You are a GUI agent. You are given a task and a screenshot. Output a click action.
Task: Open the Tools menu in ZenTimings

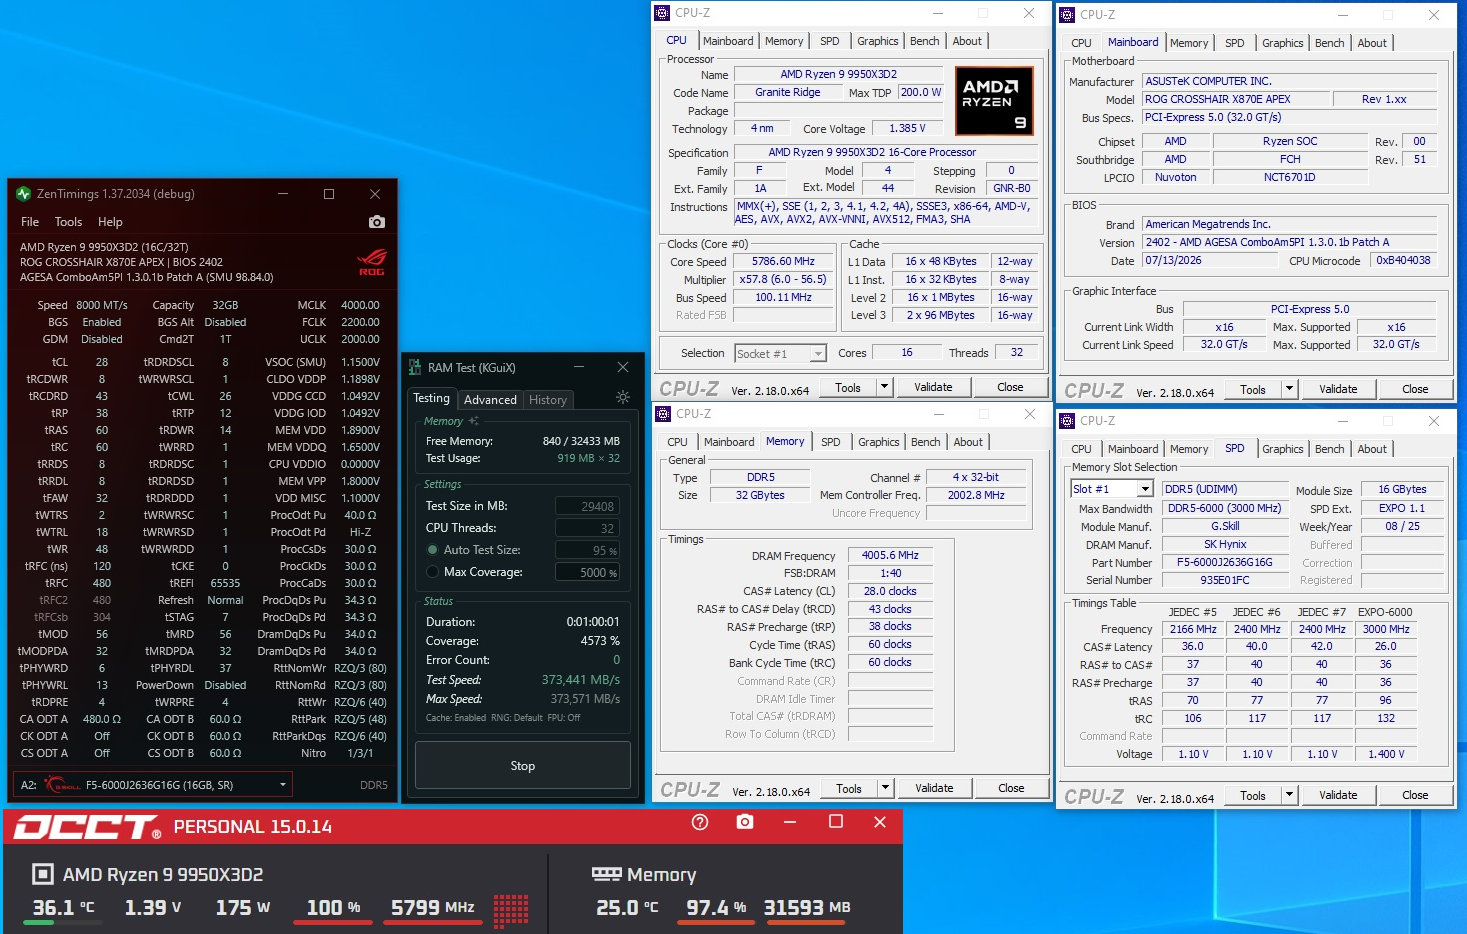pos(68,222)
